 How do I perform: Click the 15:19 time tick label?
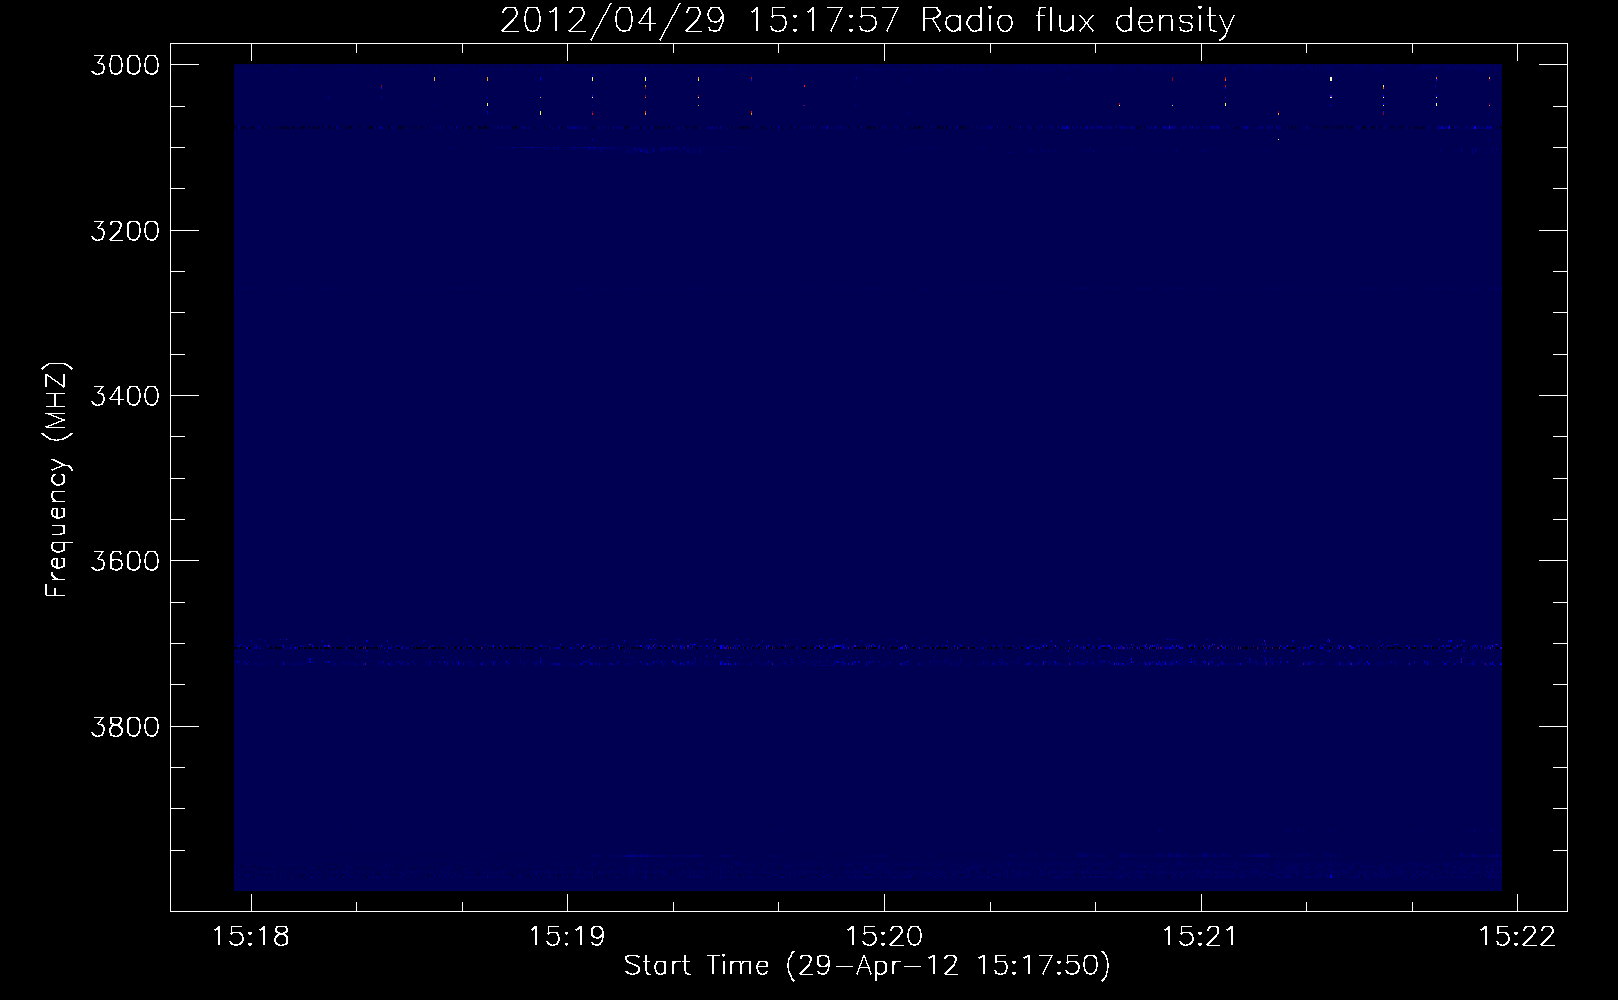pyautogui.click(x=567, y=937)
